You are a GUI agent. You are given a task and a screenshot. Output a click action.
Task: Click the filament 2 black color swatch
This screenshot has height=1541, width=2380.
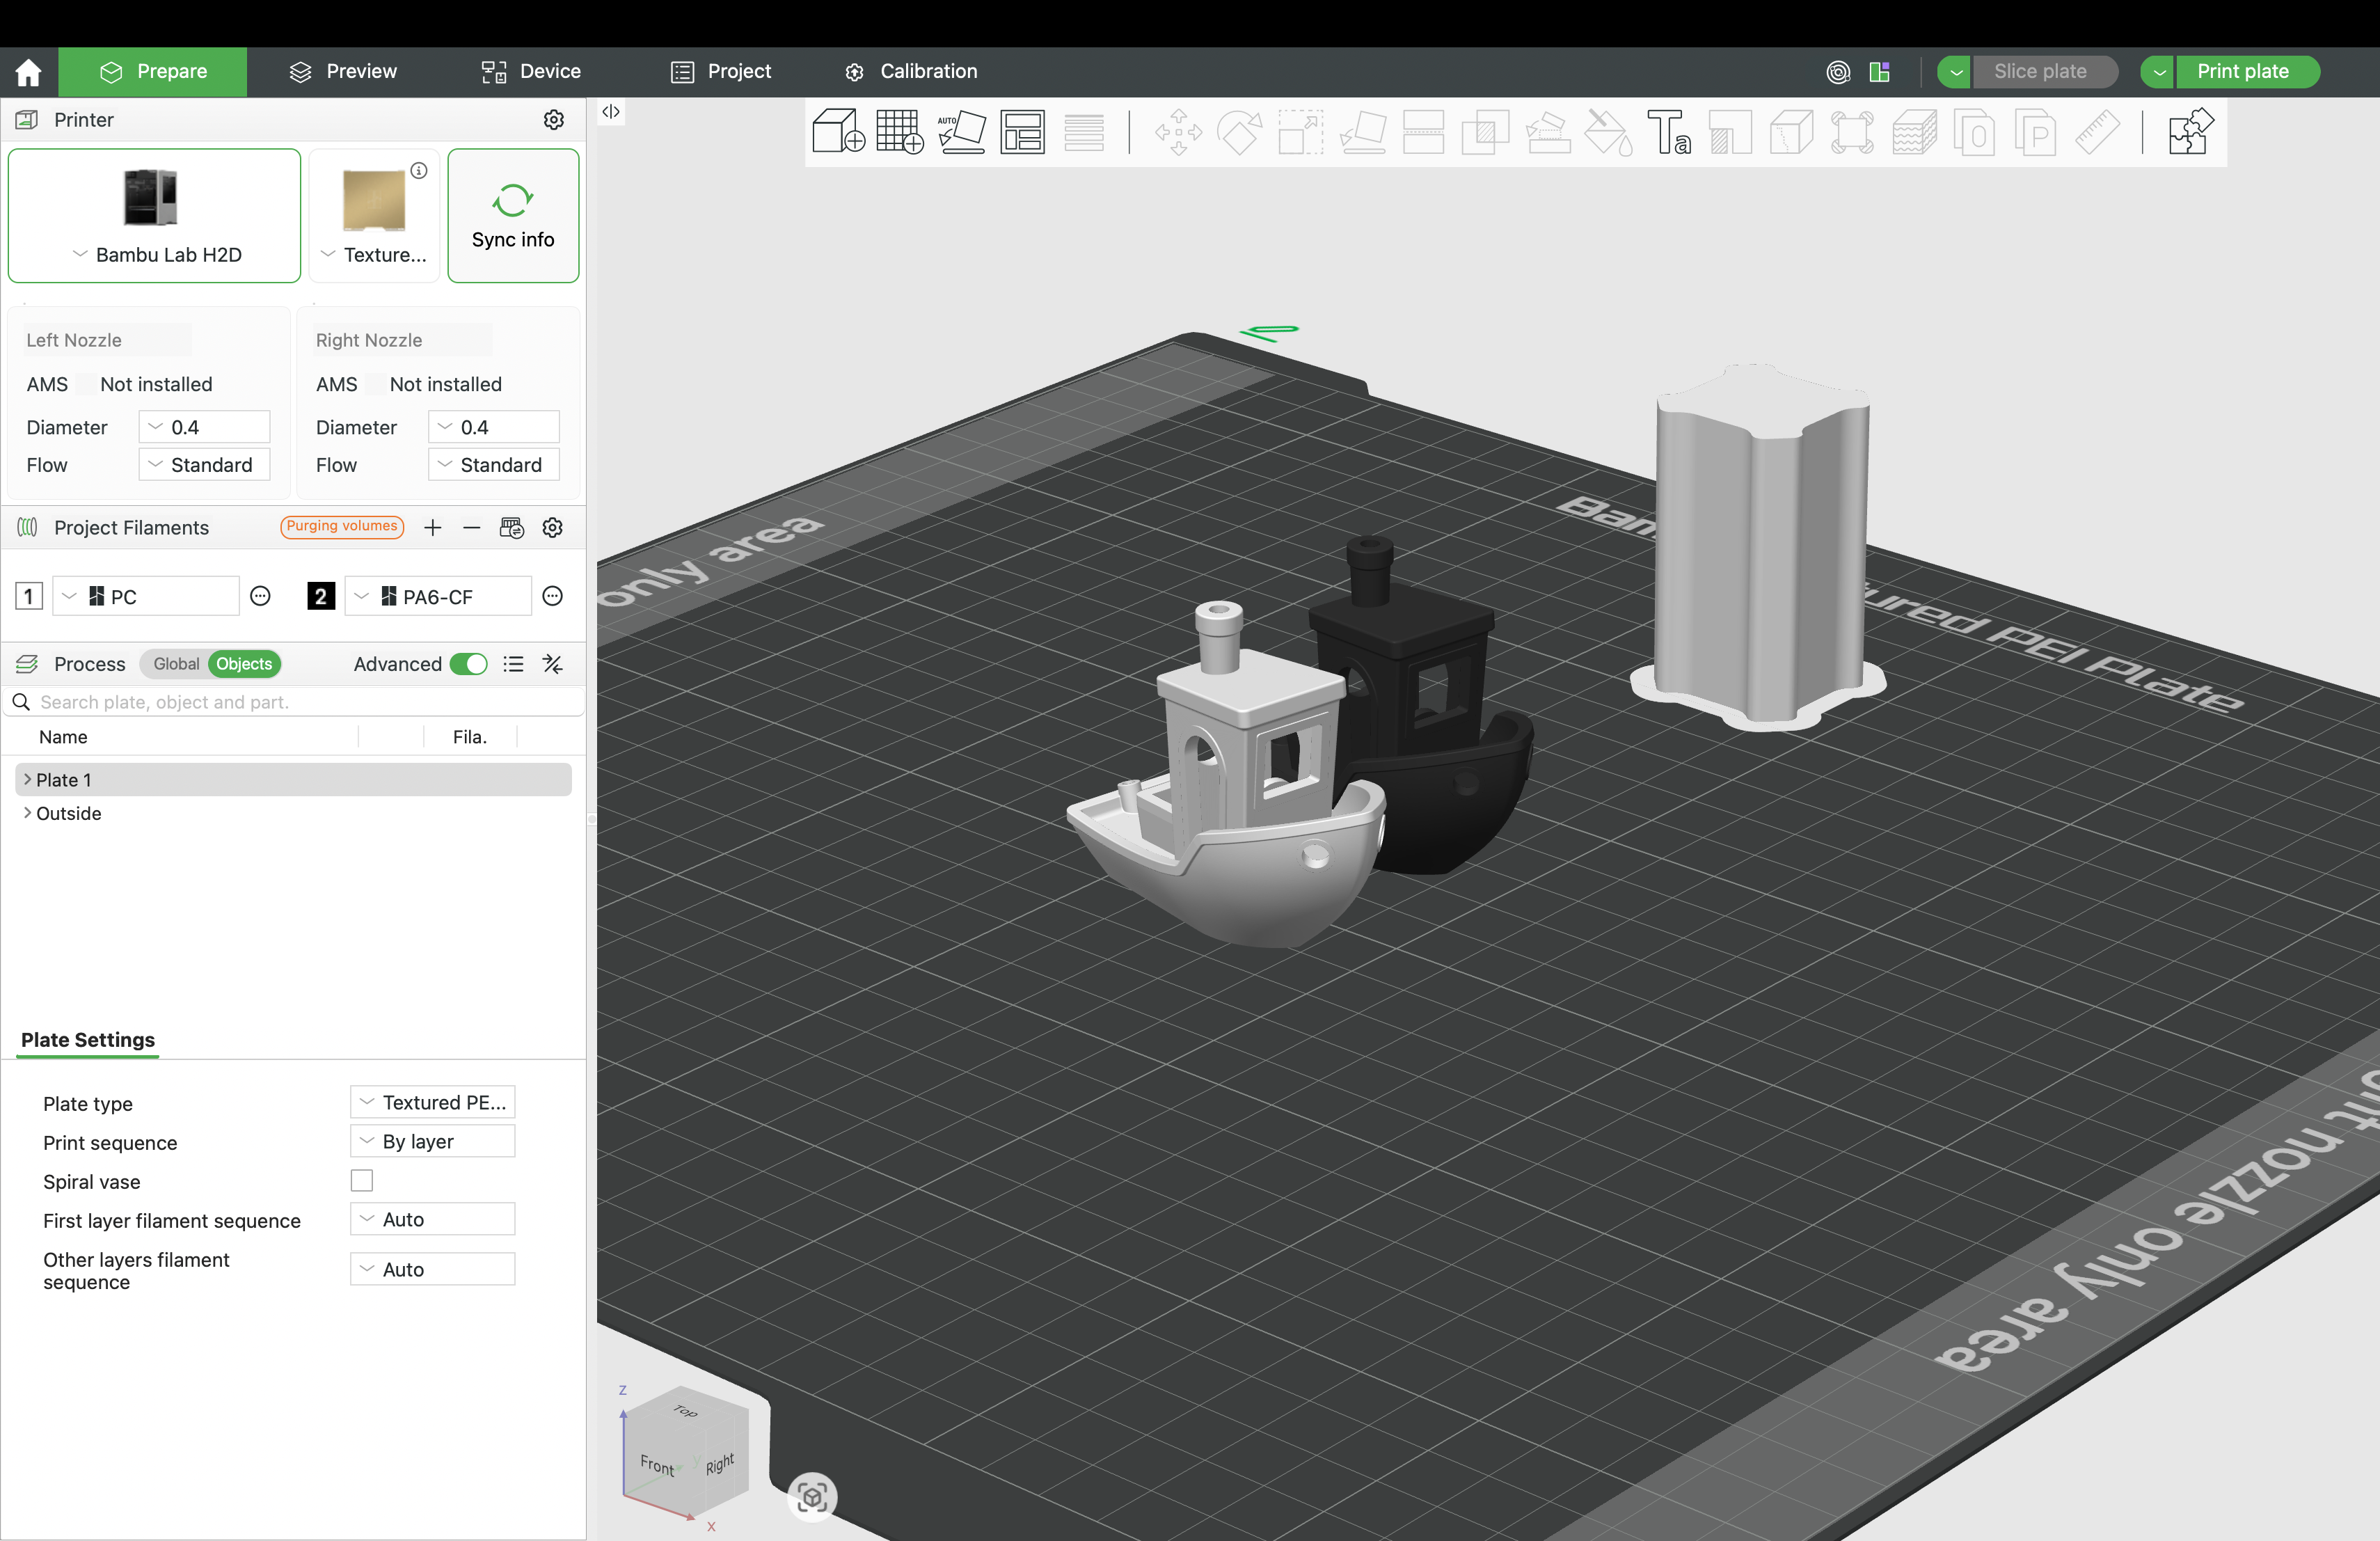coord(320,597)
